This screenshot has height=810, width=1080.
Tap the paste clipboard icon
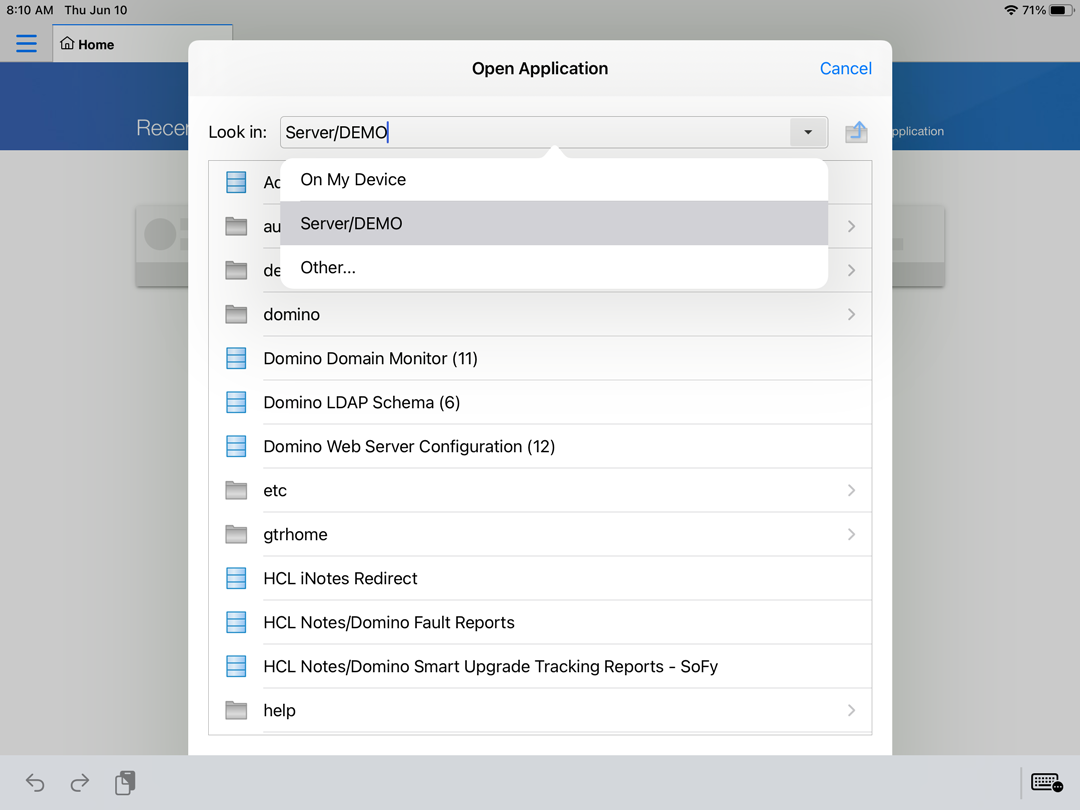(x=125, y=782)
